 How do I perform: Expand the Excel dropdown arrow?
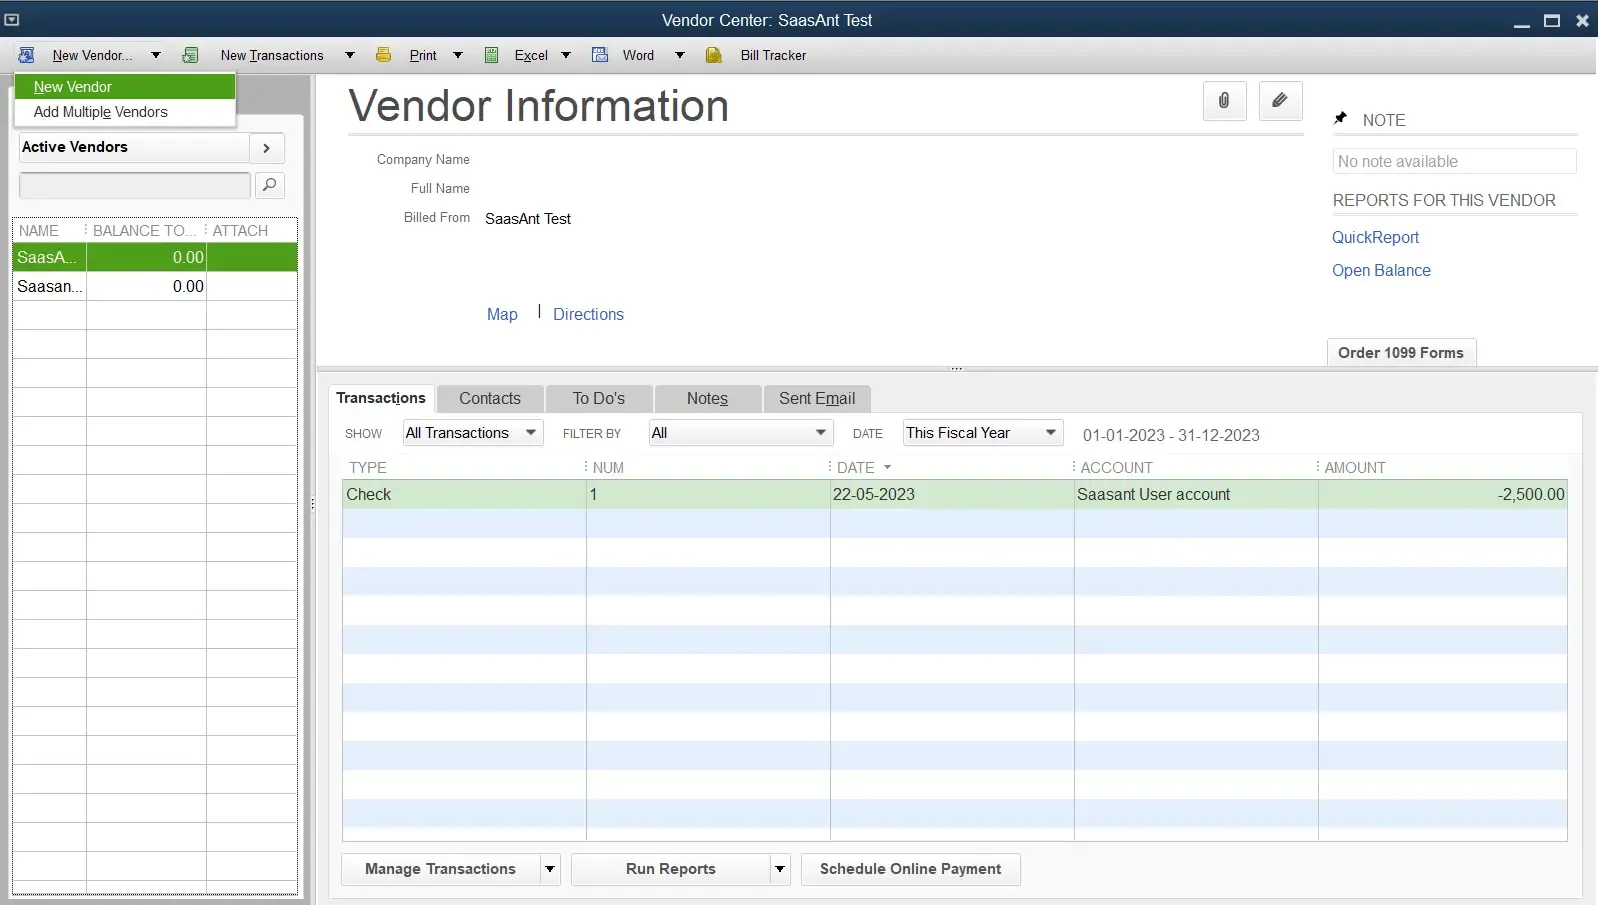(x=566, y=55)
